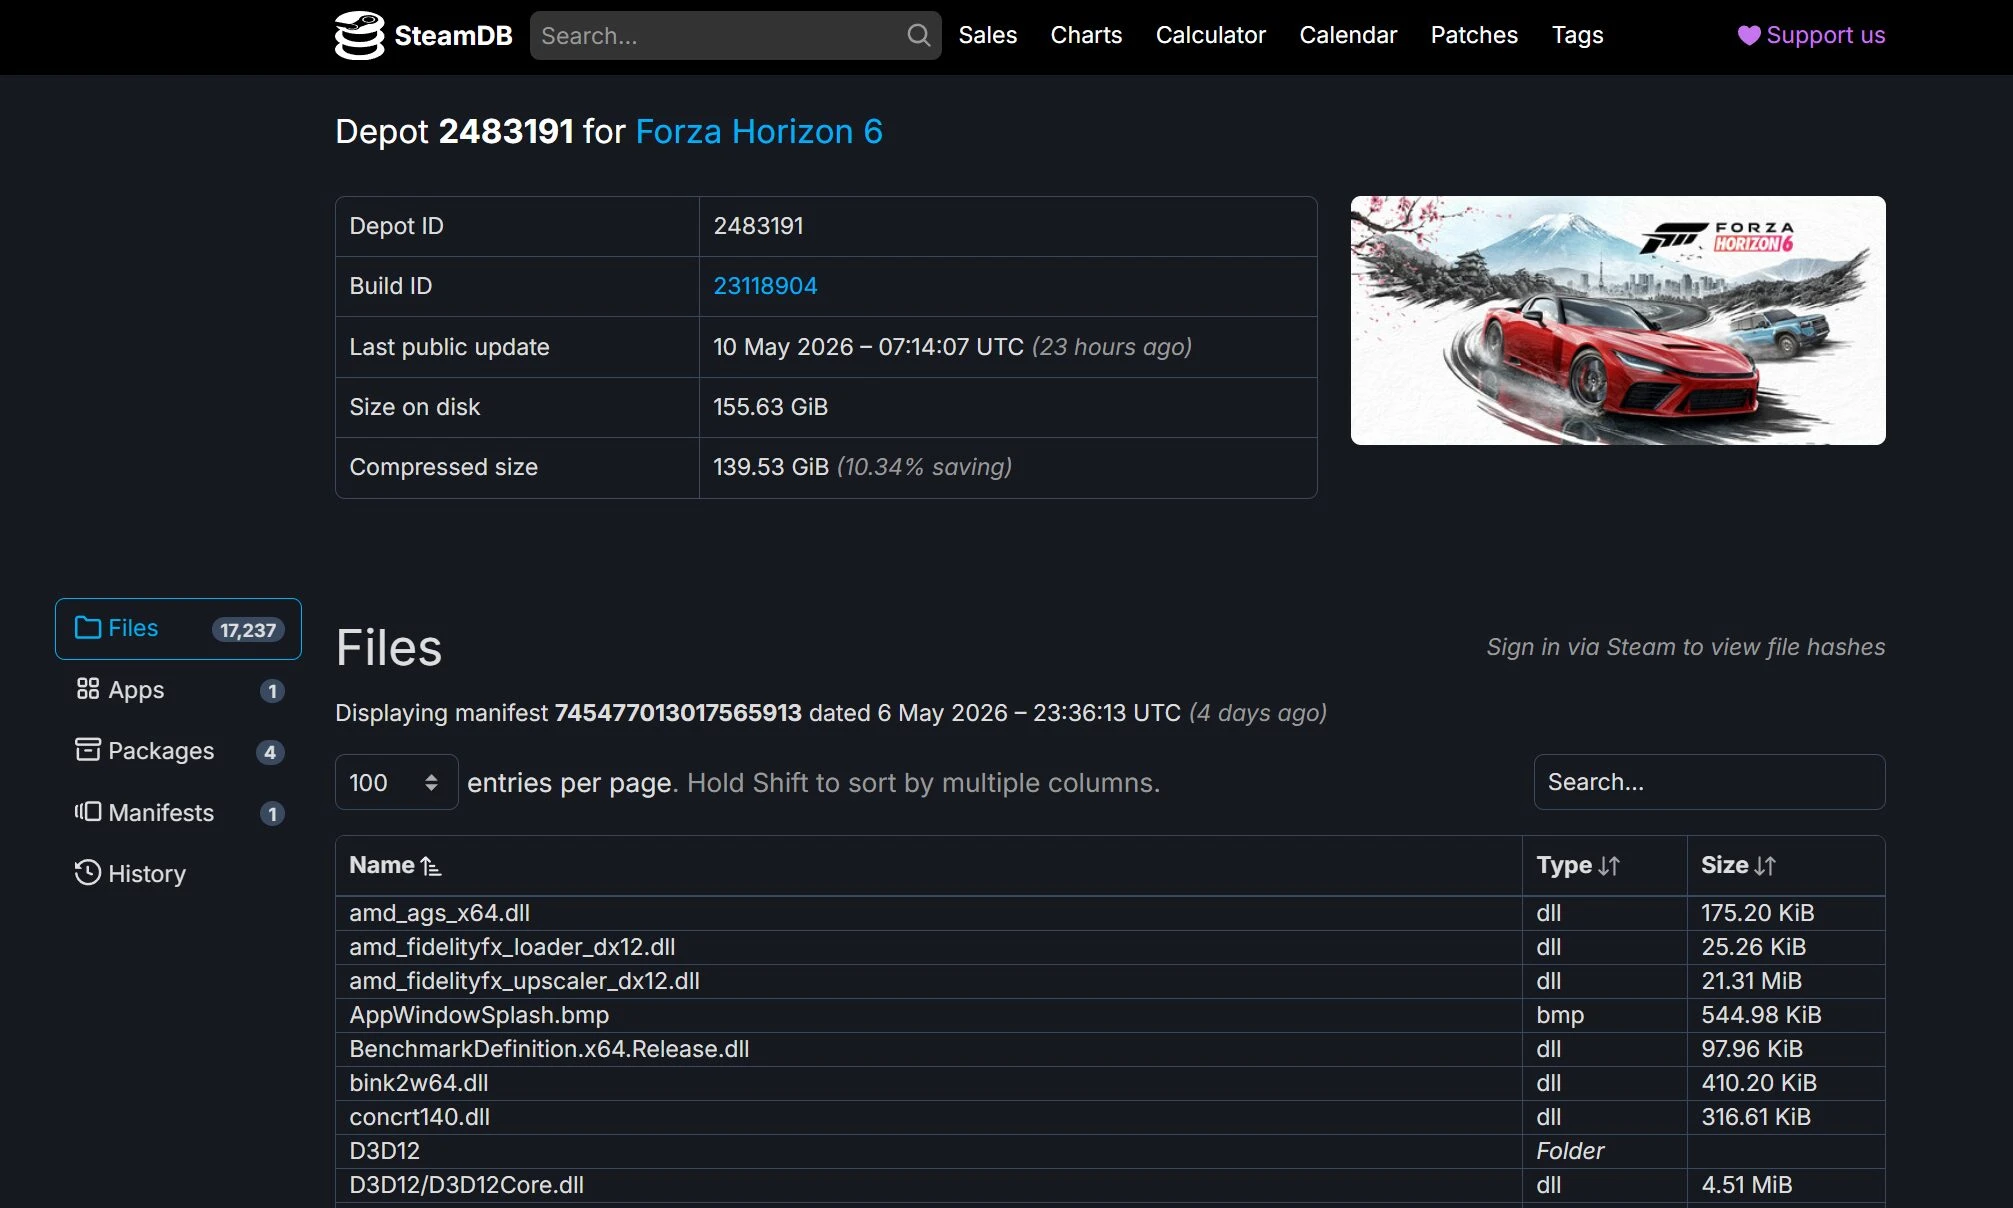
Task: Click the Apps grid icon in sidebar
Action: [x=88, y=689]
